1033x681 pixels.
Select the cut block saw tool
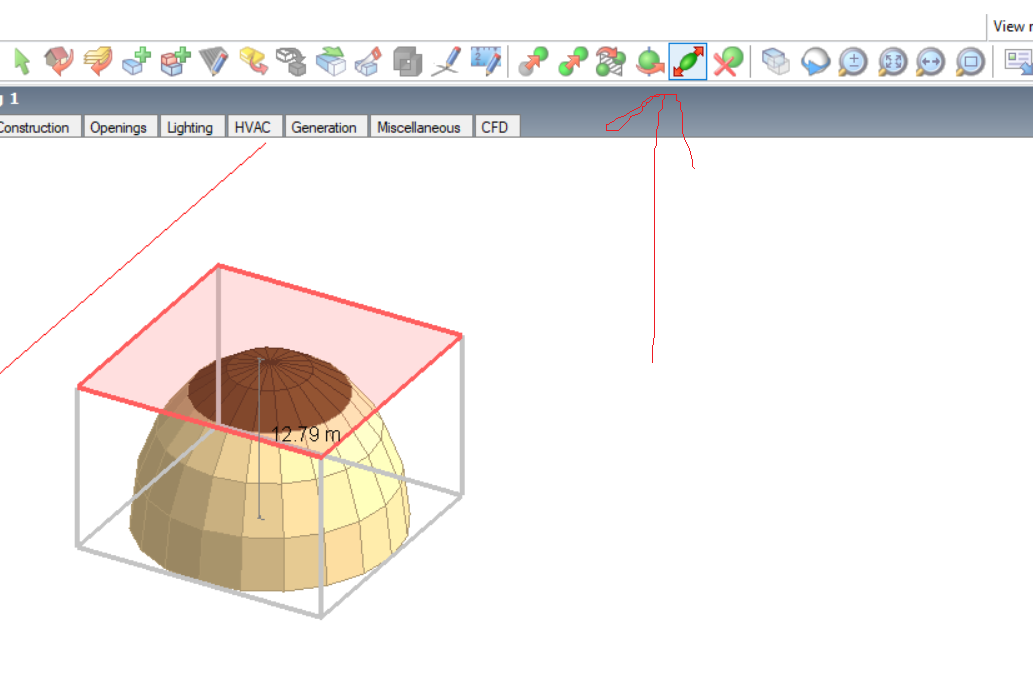click(x=368, y=61)
